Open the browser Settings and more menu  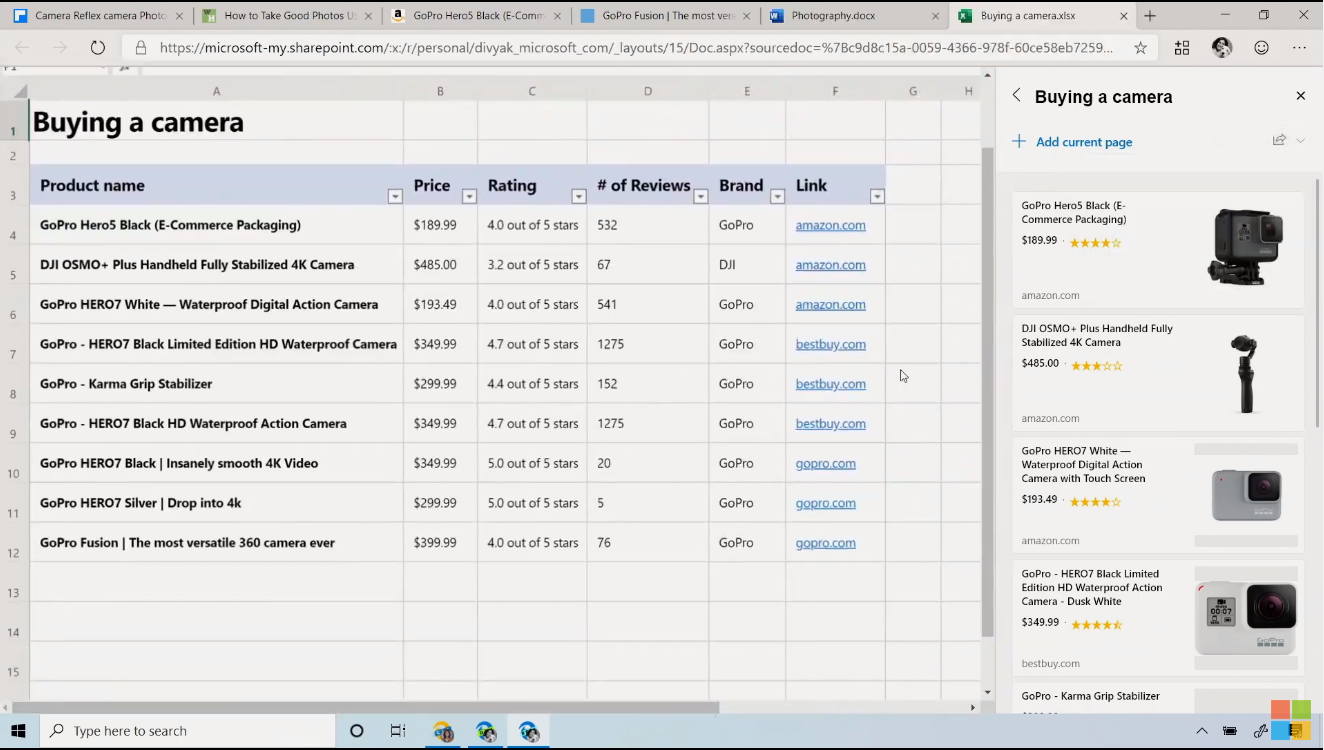coord(1299,48)
